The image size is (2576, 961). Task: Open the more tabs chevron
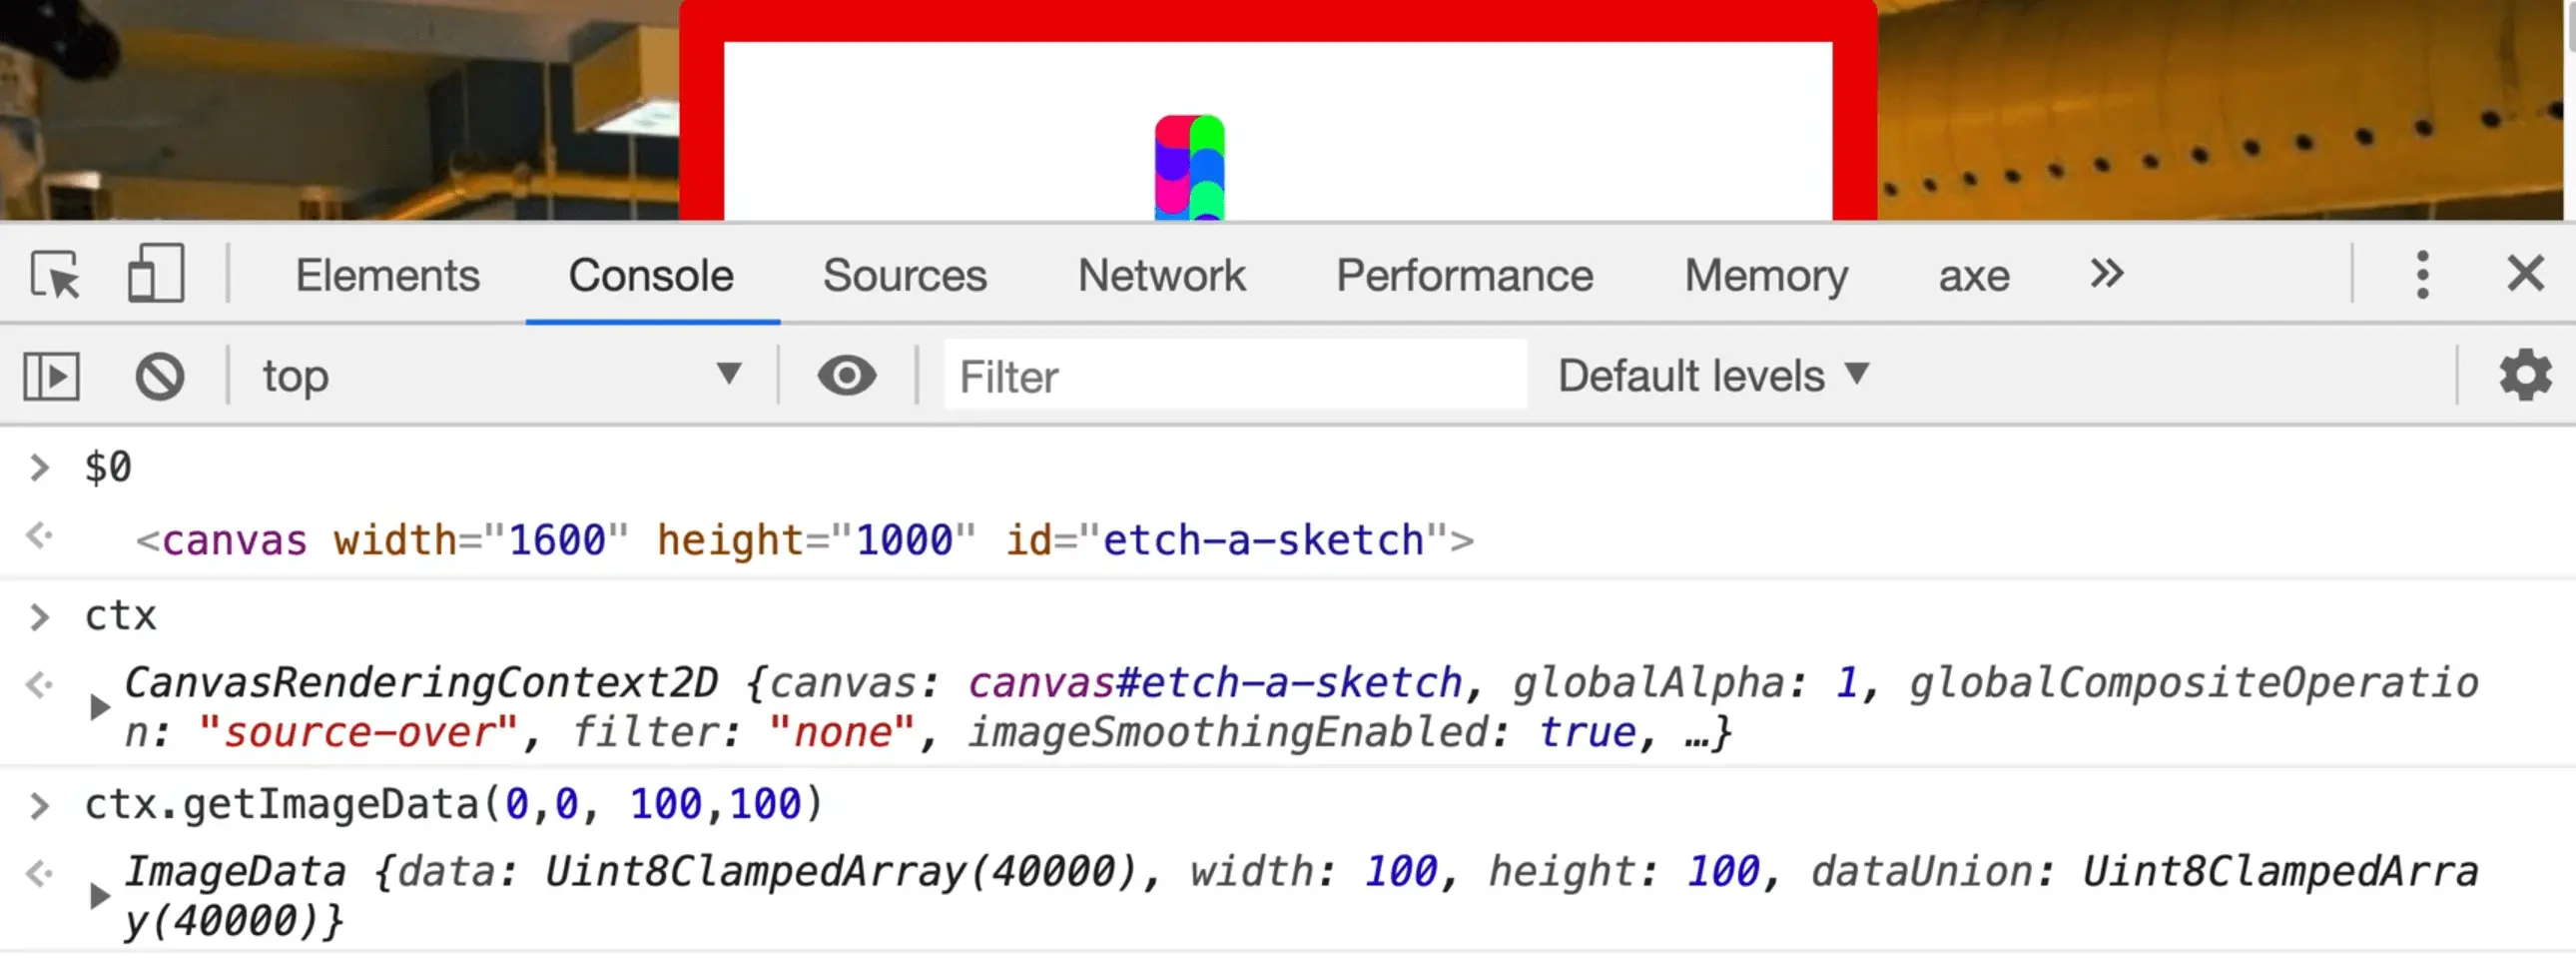coord(2106,274)
